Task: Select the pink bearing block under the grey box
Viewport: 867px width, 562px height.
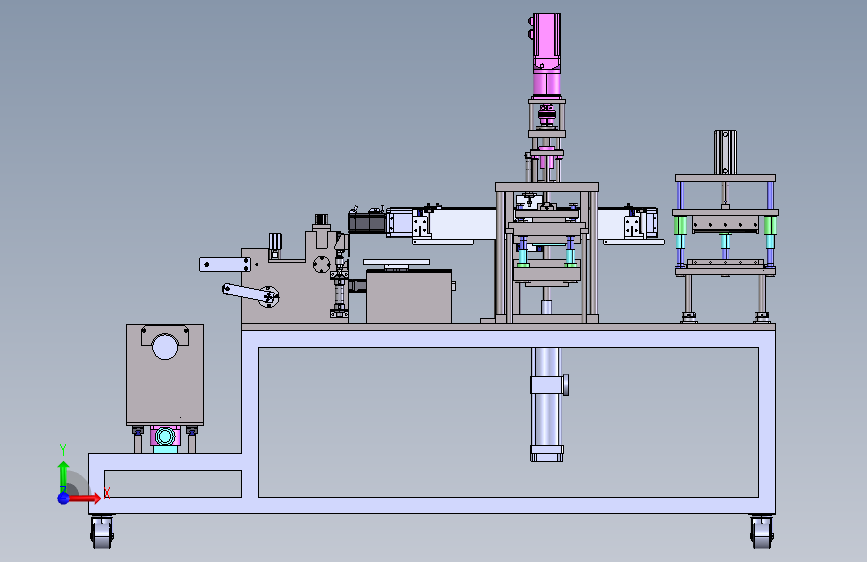Action: tap(165, 436)
